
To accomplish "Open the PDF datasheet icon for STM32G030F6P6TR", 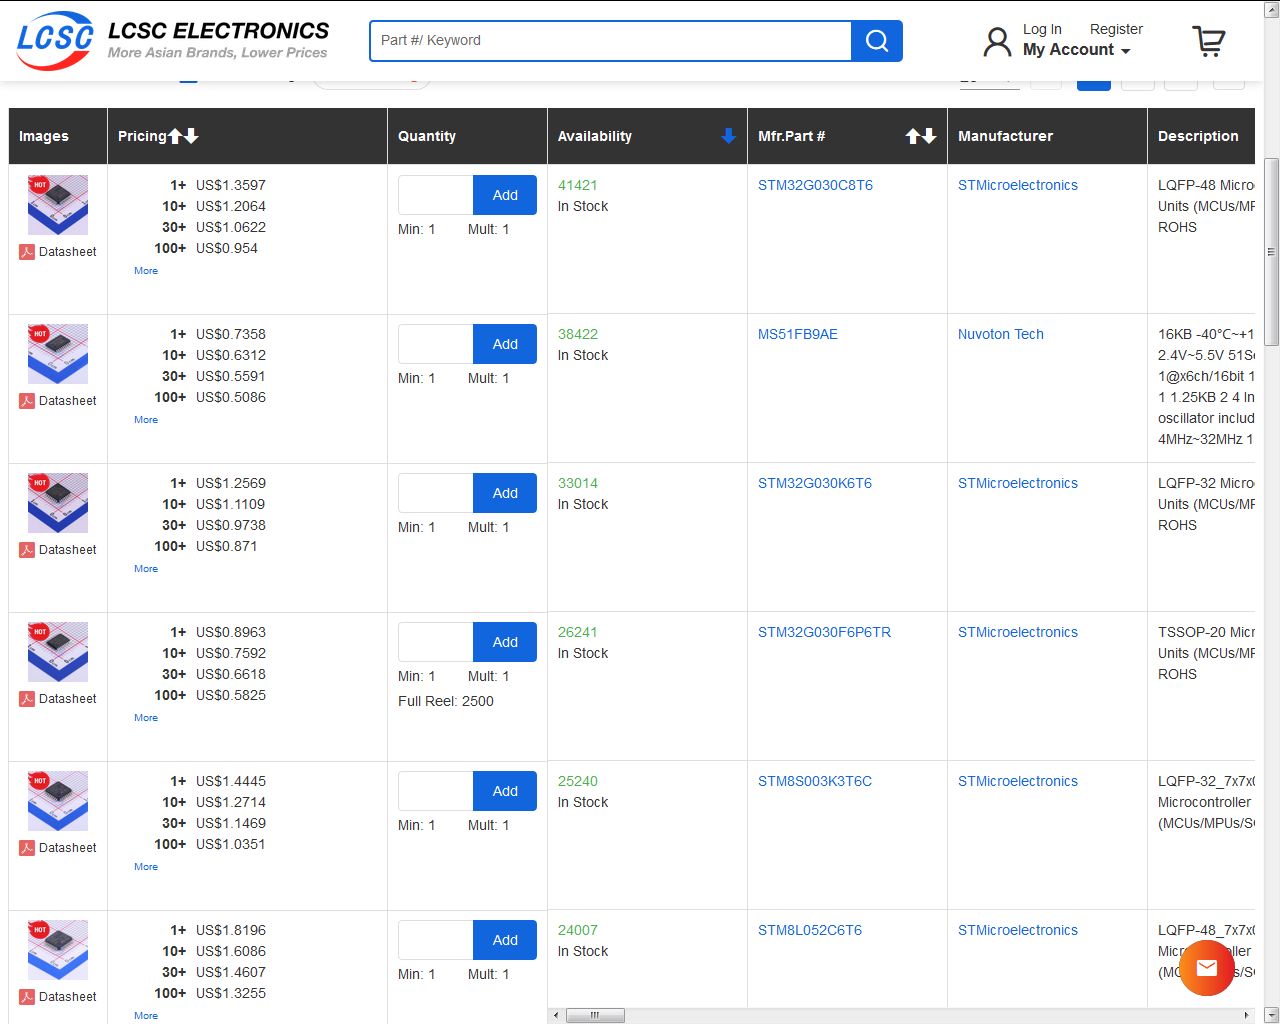I will click(27, 699).
